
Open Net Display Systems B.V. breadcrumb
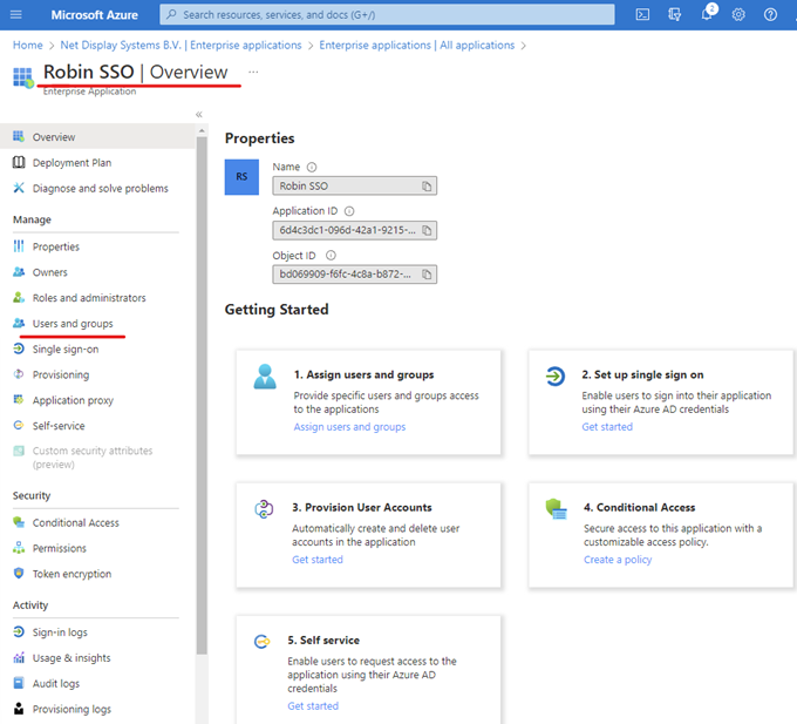(x=181, y=45)
